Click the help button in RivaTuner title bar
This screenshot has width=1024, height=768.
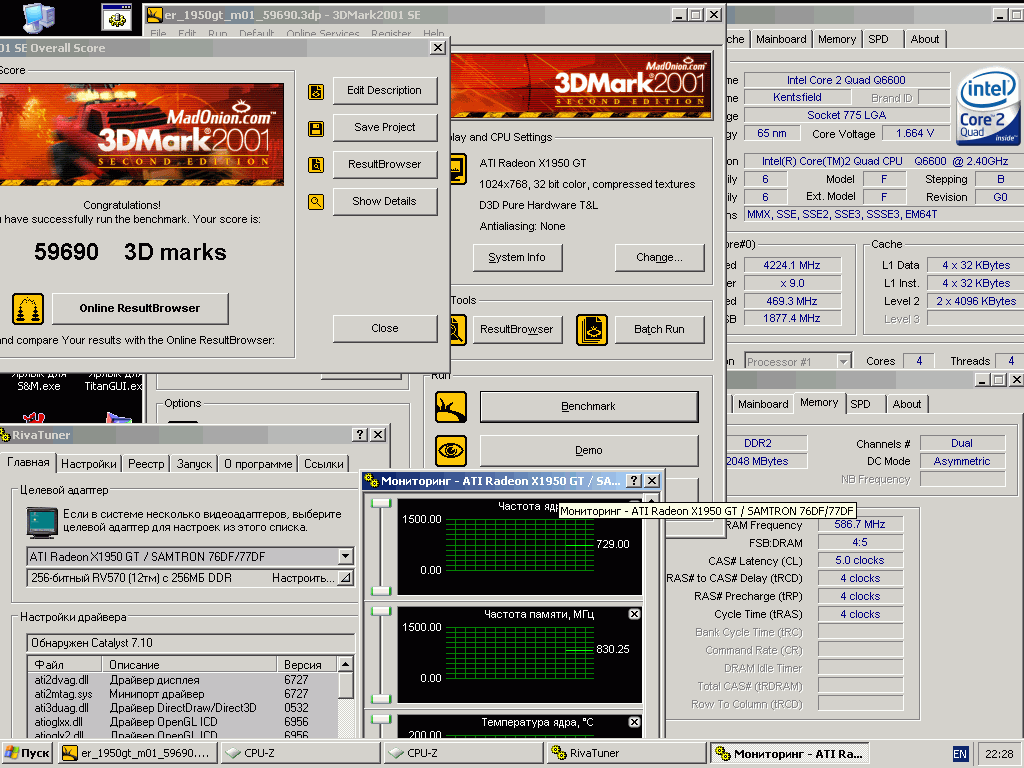(x=360, y=435)
